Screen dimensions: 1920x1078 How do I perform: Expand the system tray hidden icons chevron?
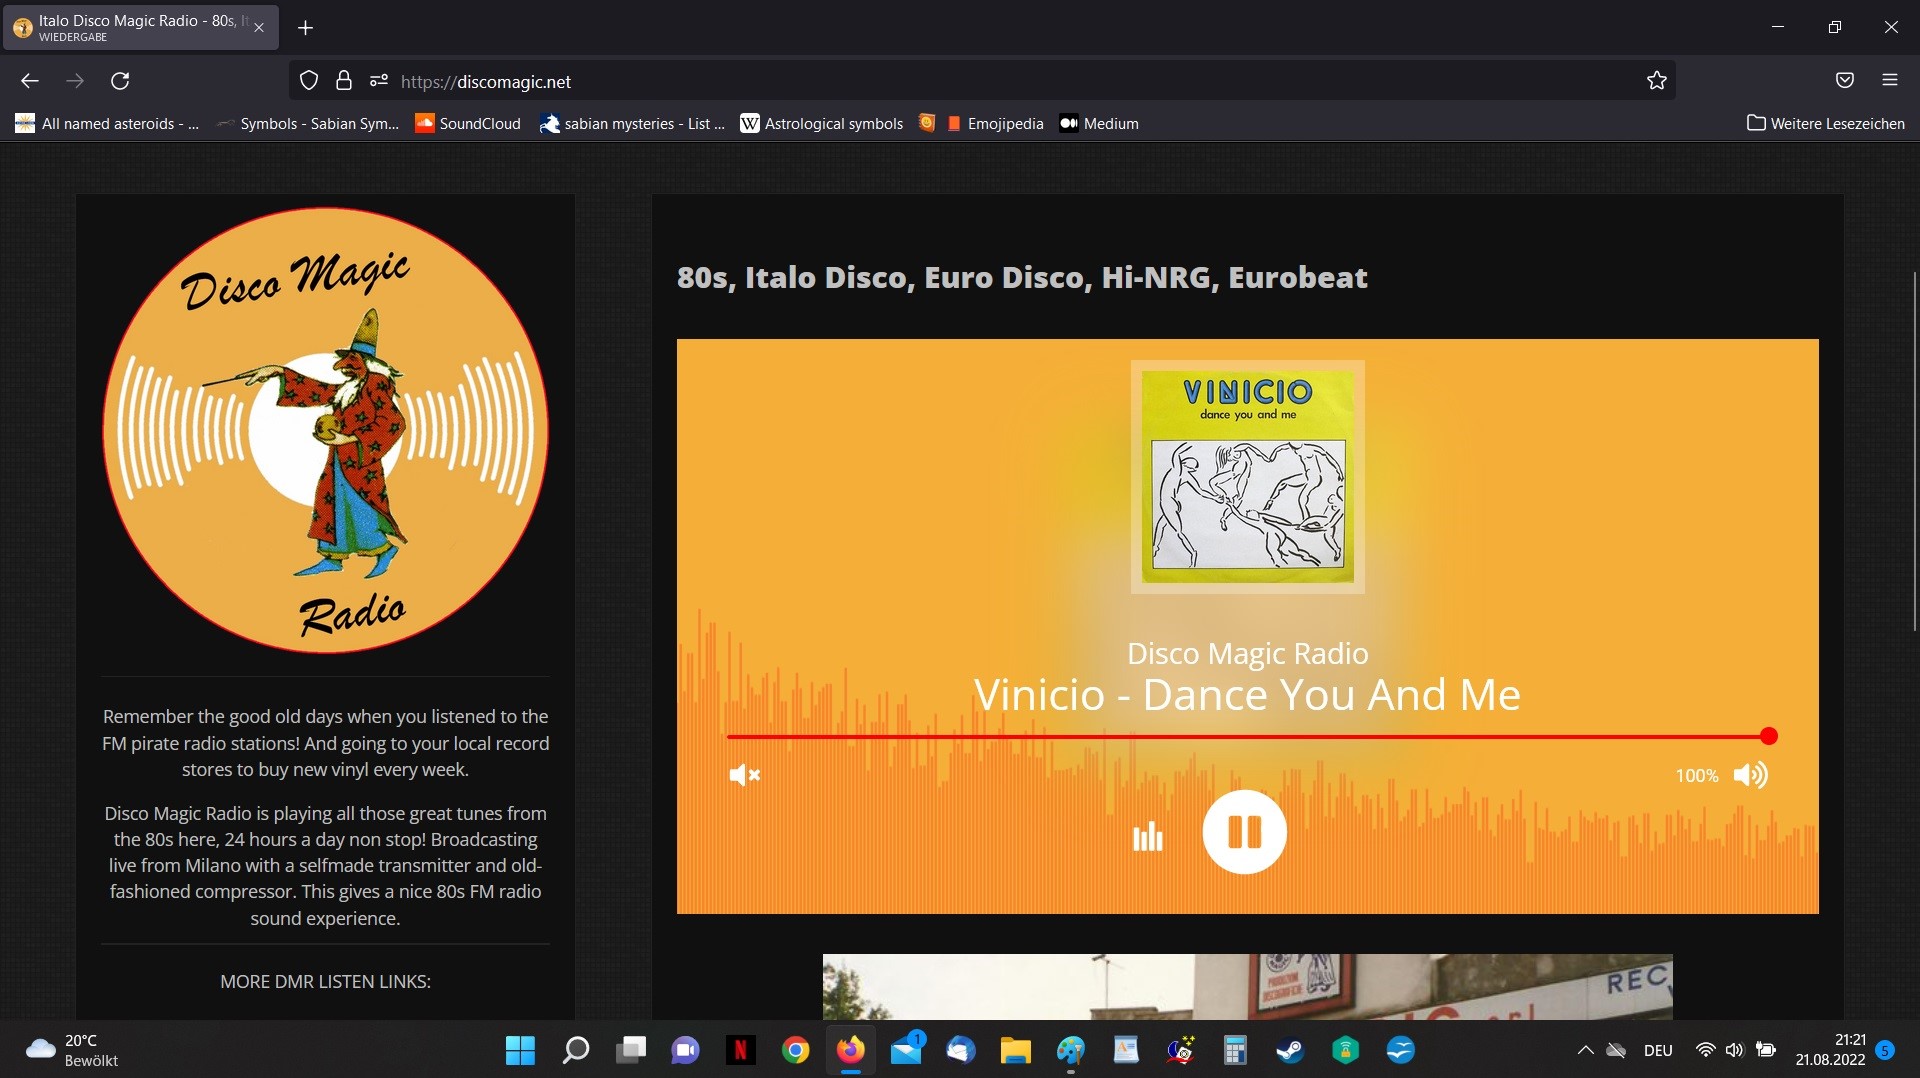coord(1585,1050)
